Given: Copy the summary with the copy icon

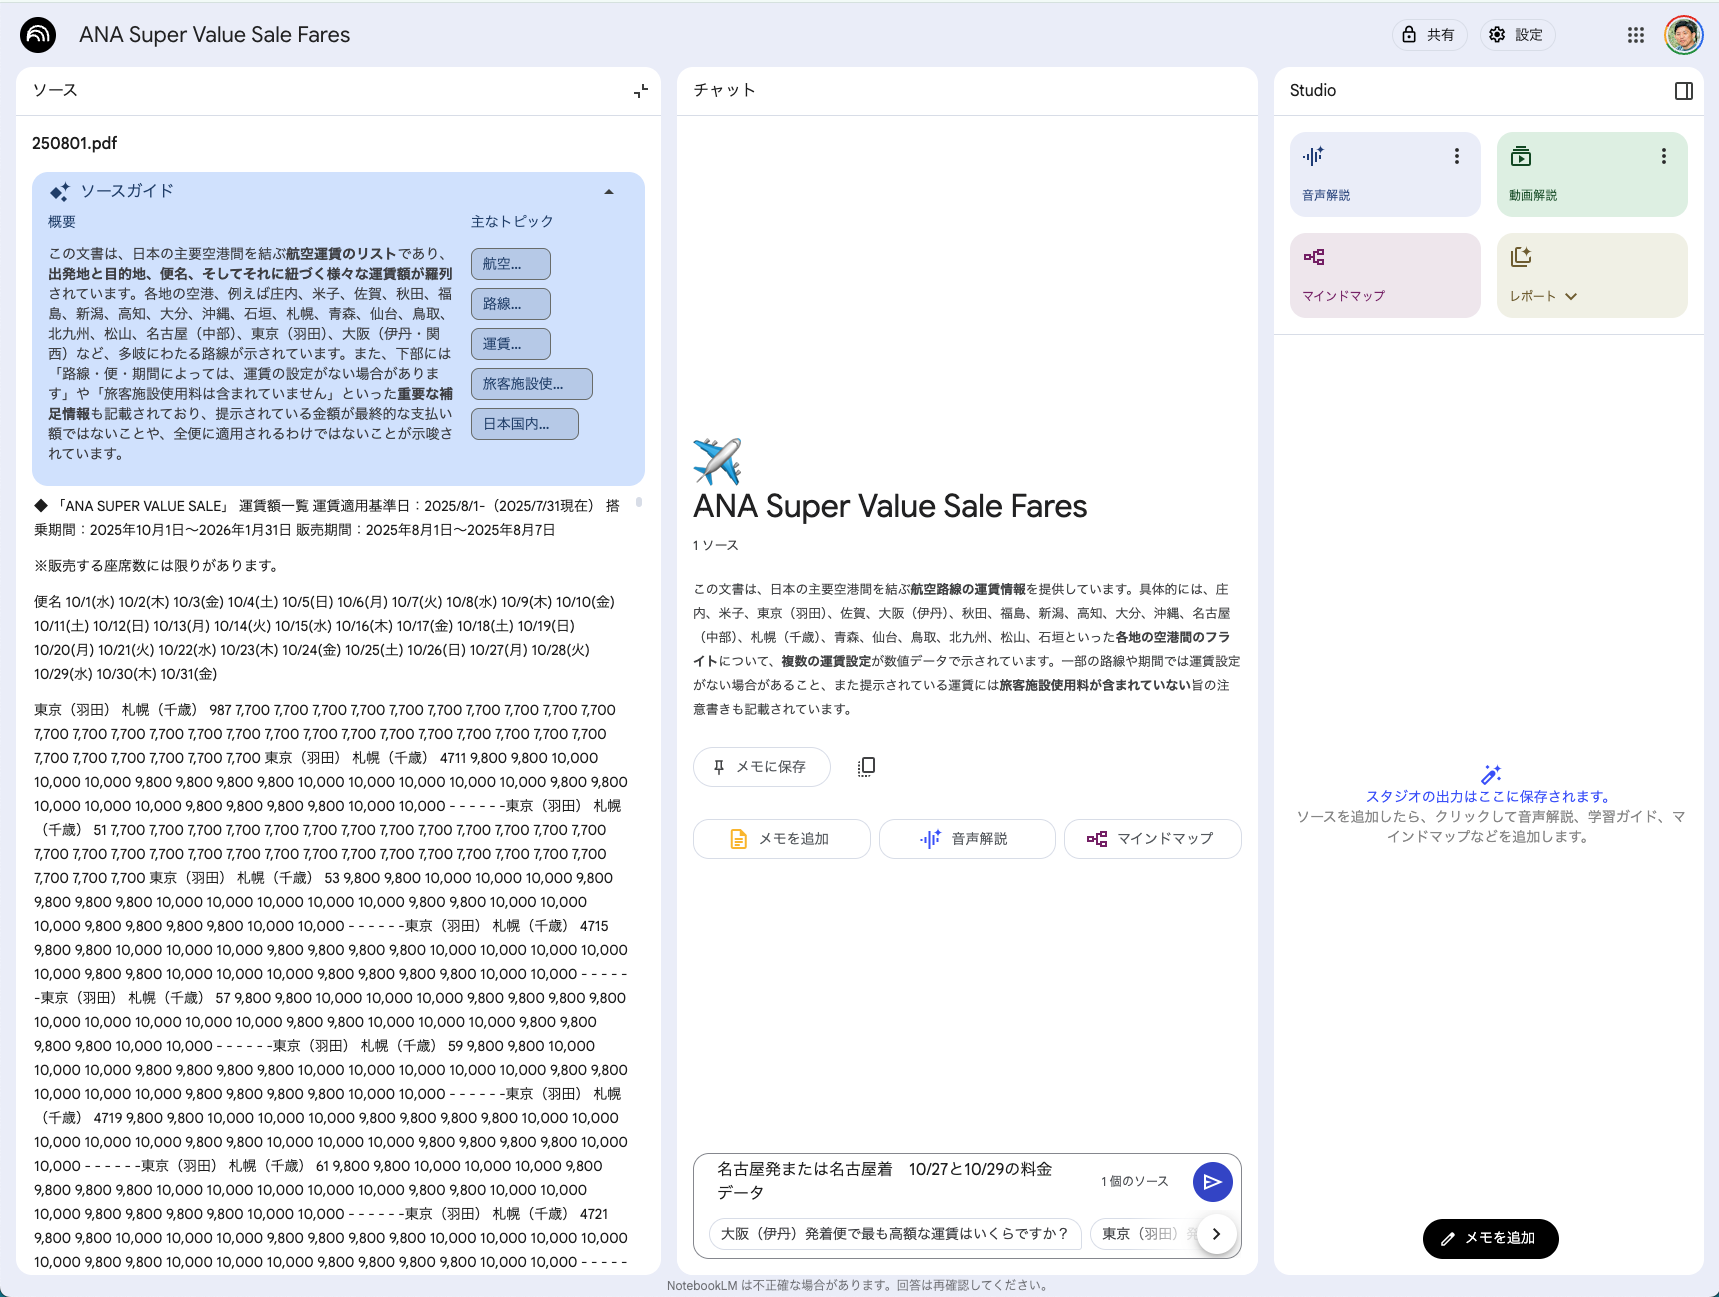Looking at the screenshot, I should pyautogui.click(x=866, y=767).
